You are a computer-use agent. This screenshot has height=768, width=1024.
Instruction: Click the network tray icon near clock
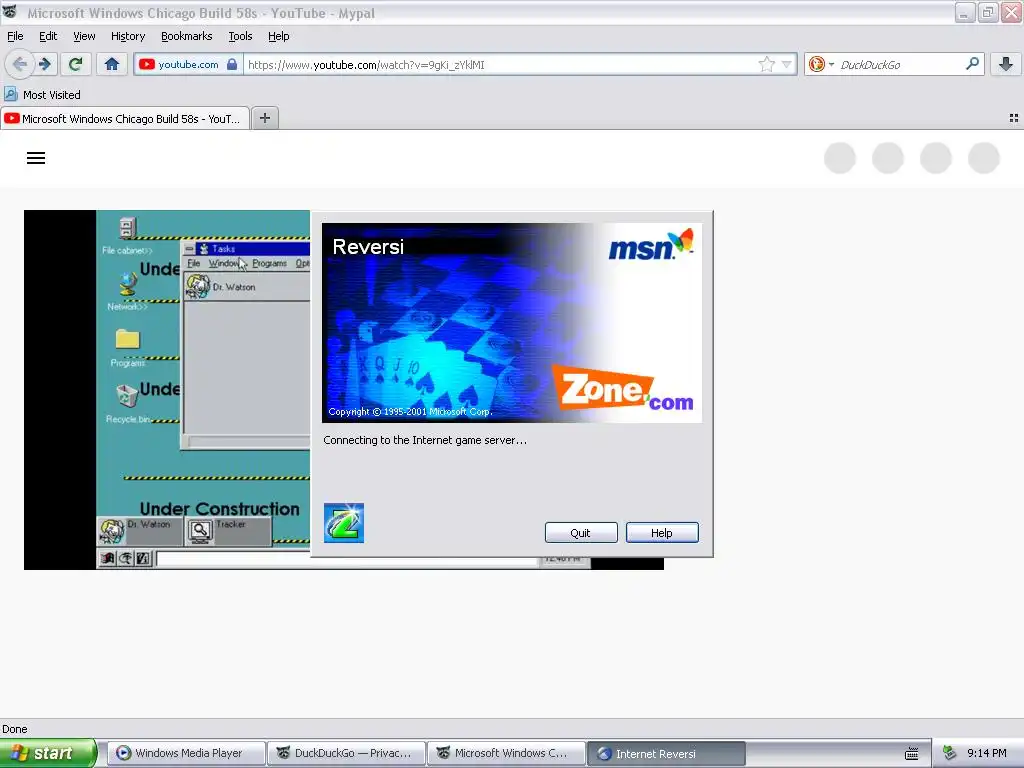(950, 753)
